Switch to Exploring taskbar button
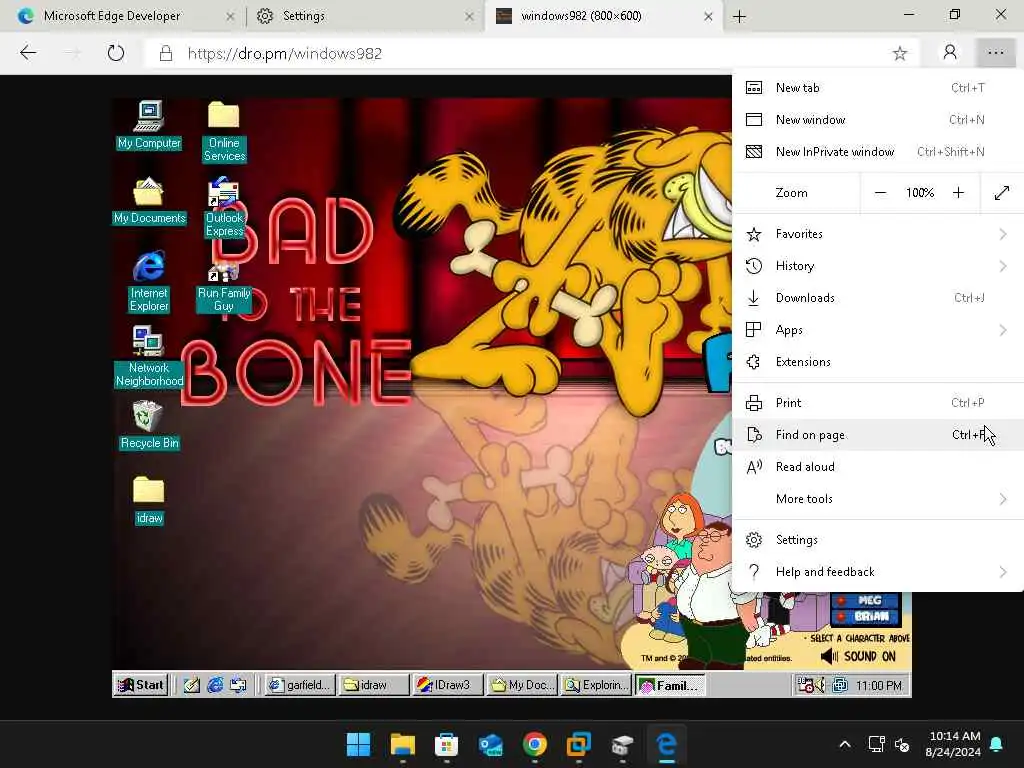The height and width of the screenshot is (768, 1024). (596, 685)
